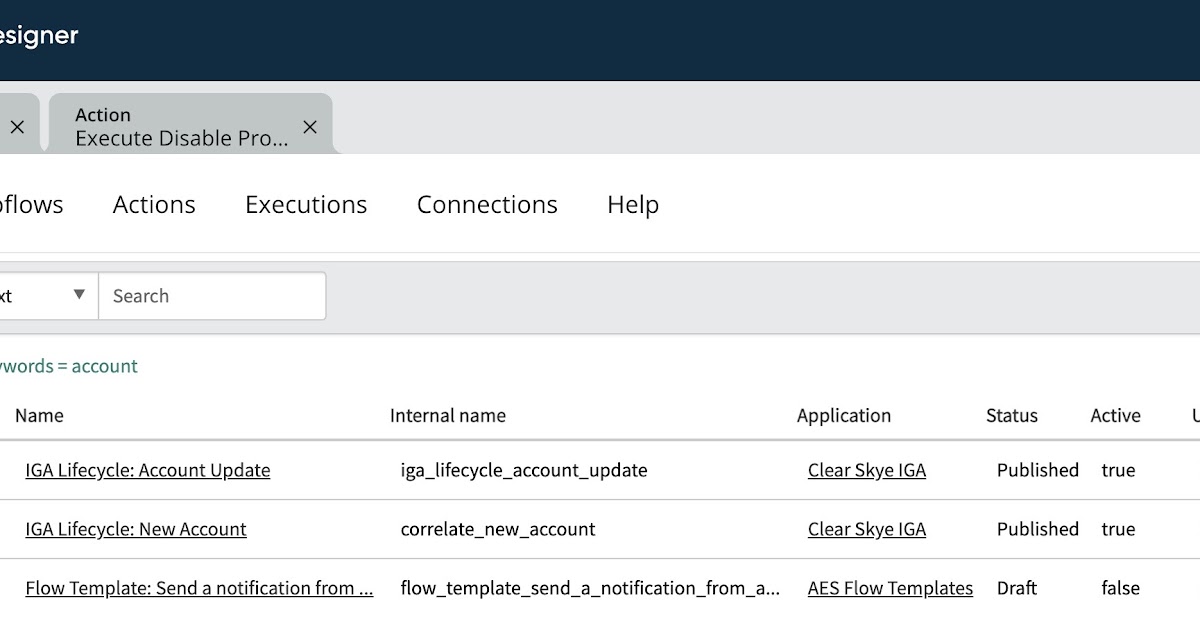Image resolution: width=1200 pixels, height=630 pixels.
Task: Open the Clear Skye IGA application link
Action: tap(866, 470)
